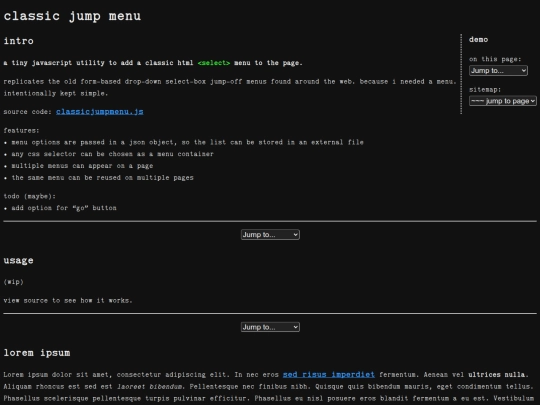This screenshot has height=405, width=540.
Task: Open the classicjumpmenu.js source code link
Action: [x=100, y=112]
